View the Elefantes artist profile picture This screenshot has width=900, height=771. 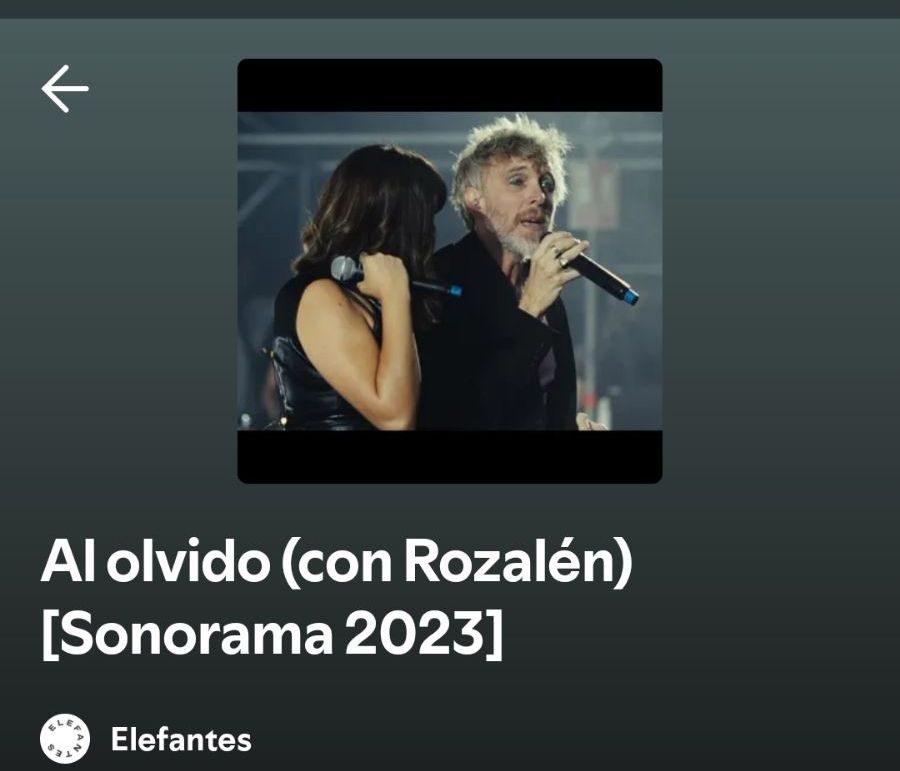point(65,739)
